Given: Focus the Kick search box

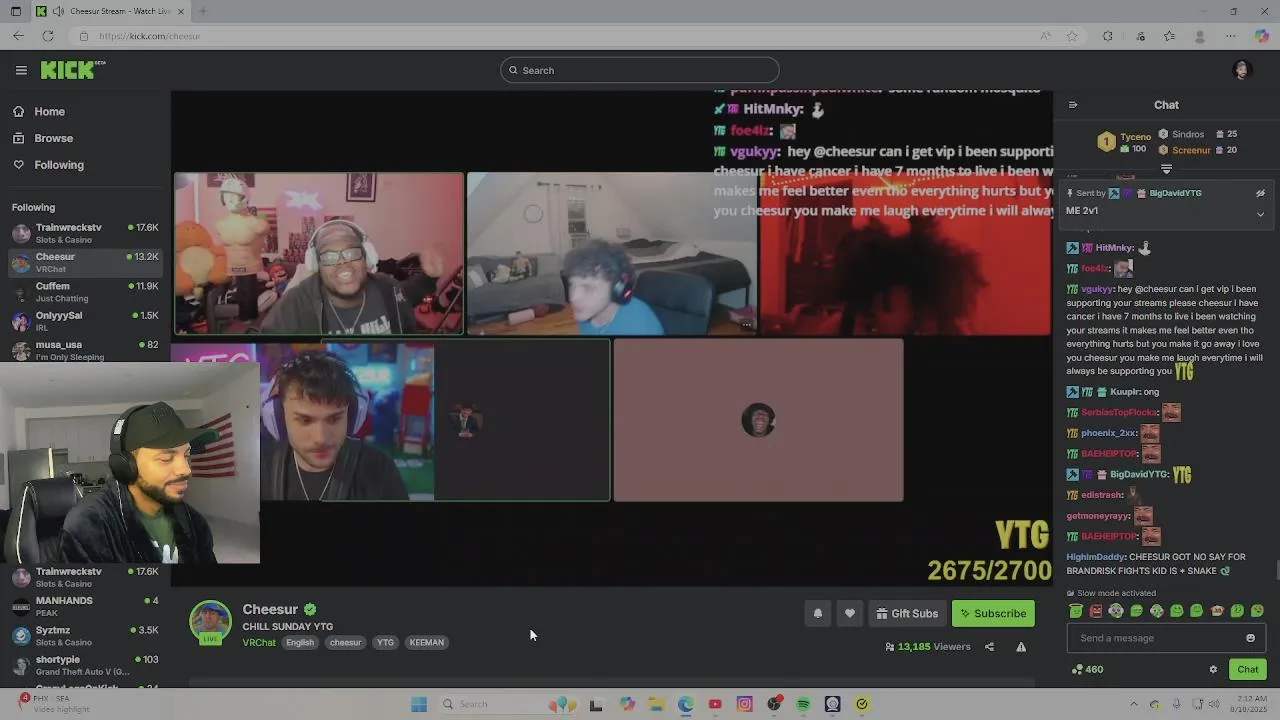Looking at the screenshot, I should click(x=640, y=70).
